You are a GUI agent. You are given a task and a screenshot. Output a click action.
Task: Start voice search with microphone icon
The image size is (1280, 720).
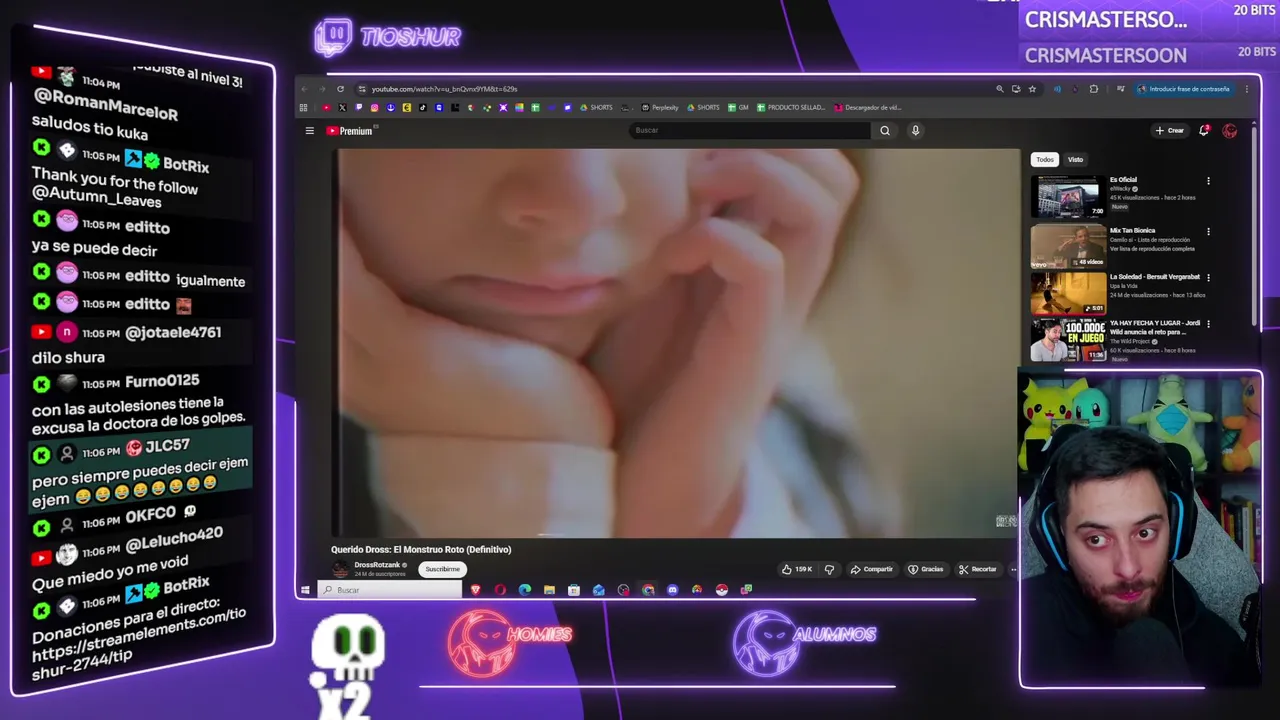point(915,130)
